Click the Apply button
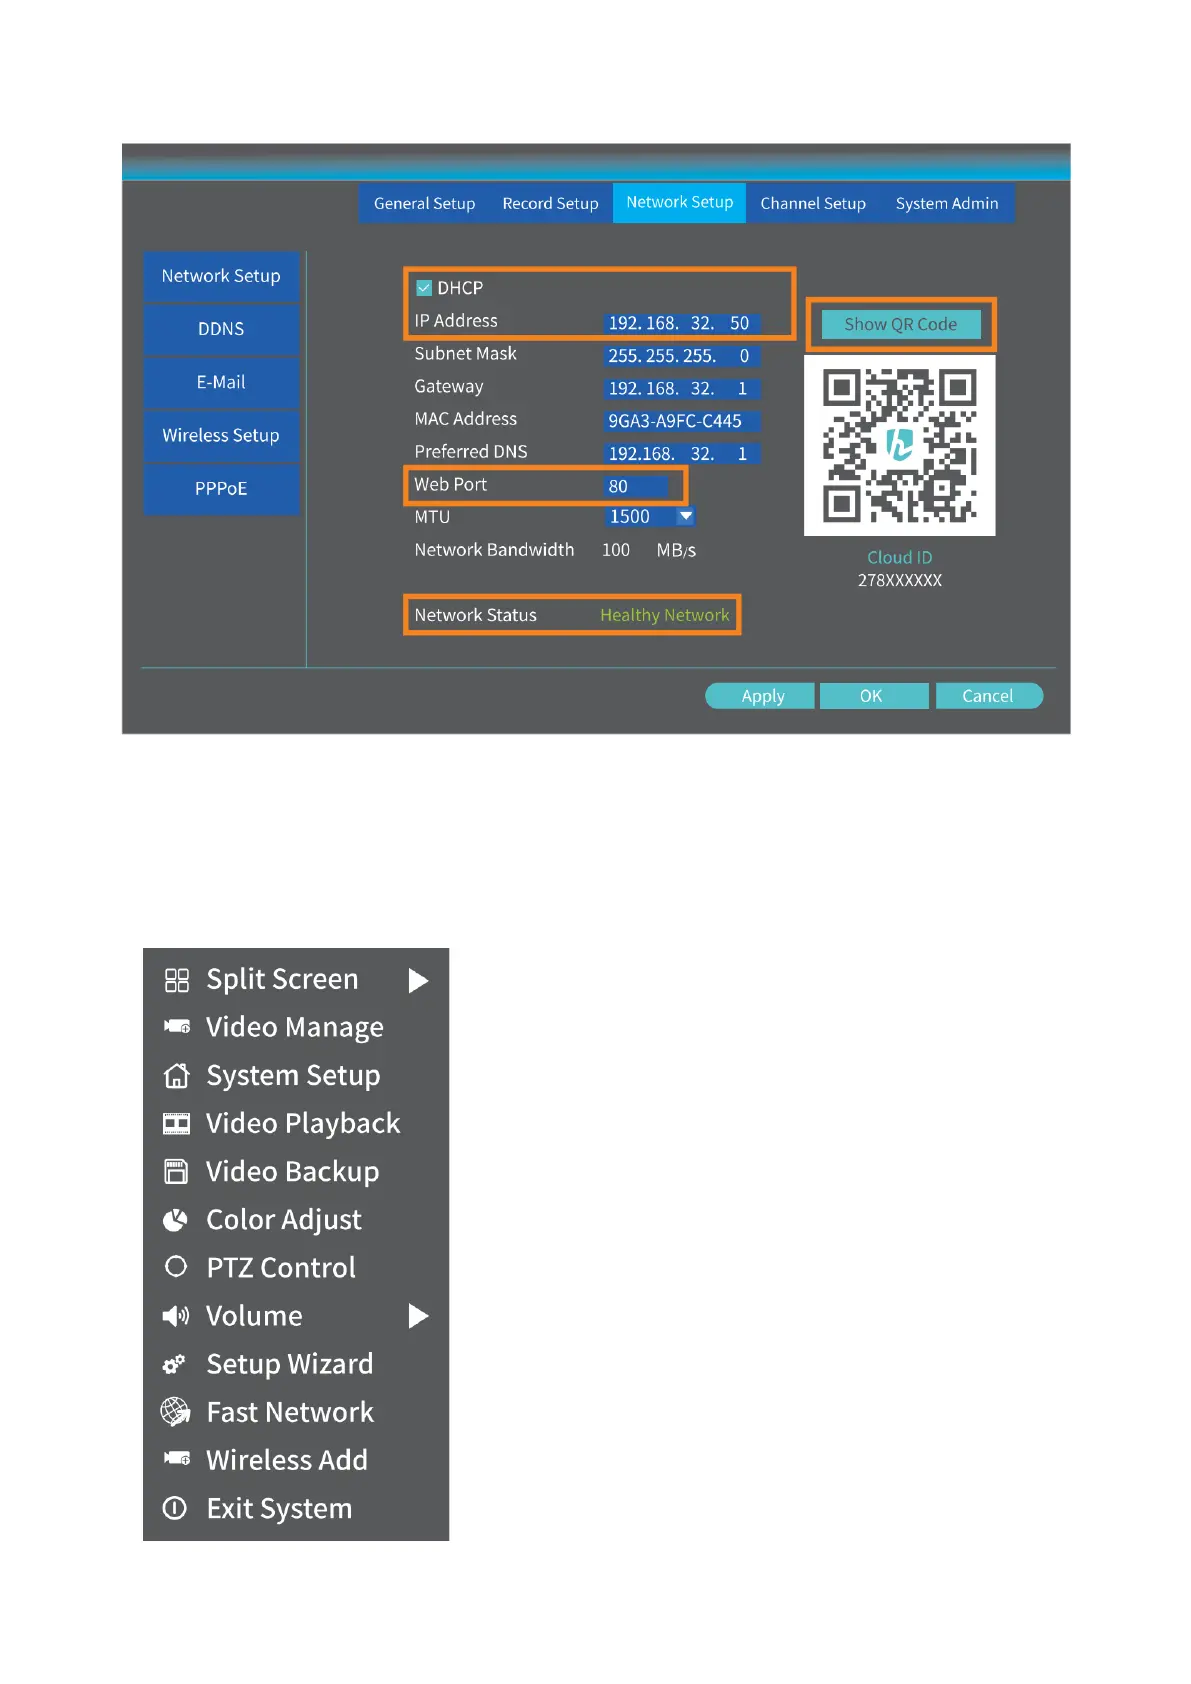Viewport: 1191px width, 1684px height. pos(761,696)
